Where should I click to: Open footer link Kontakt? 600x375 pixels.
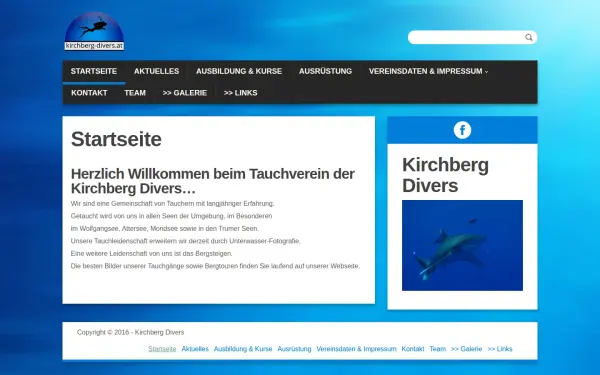[x=413, y=349]
